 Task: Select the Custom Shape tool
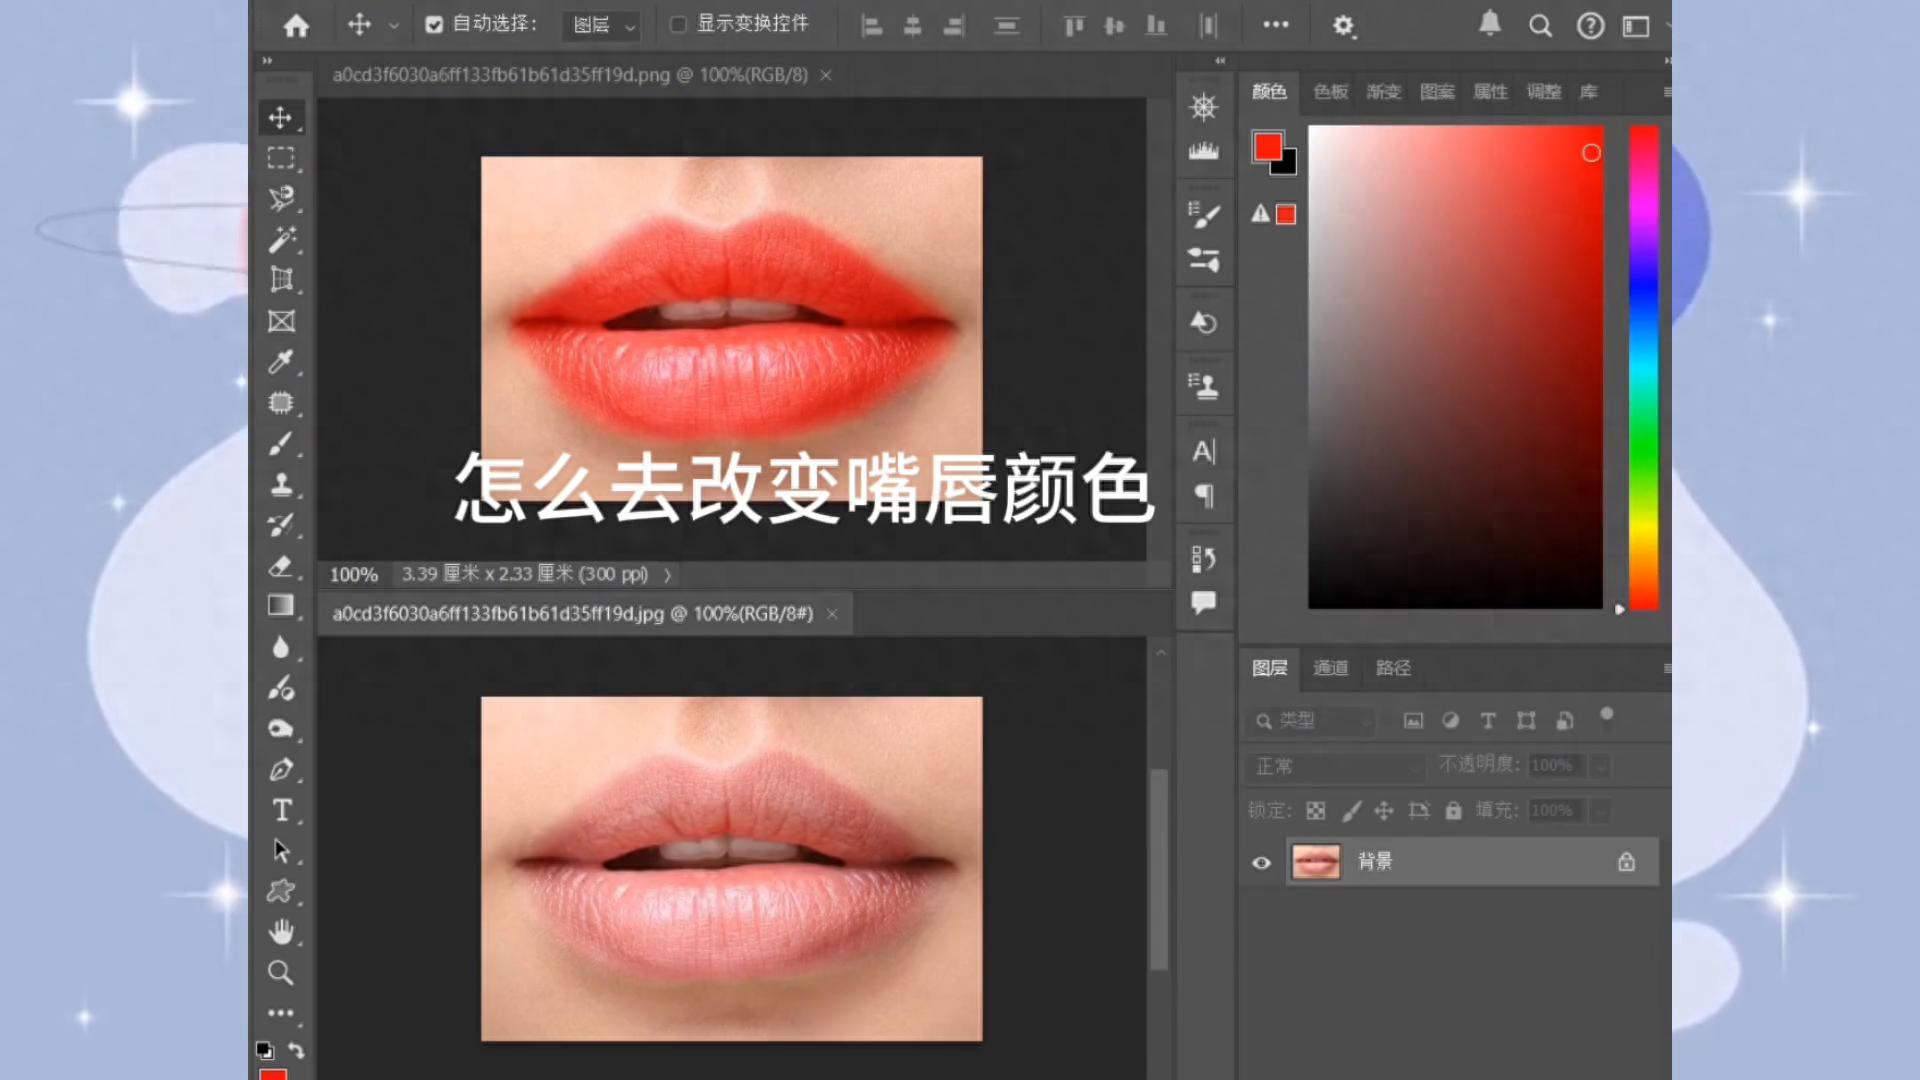pyautogui.click(x=281, y=891)
